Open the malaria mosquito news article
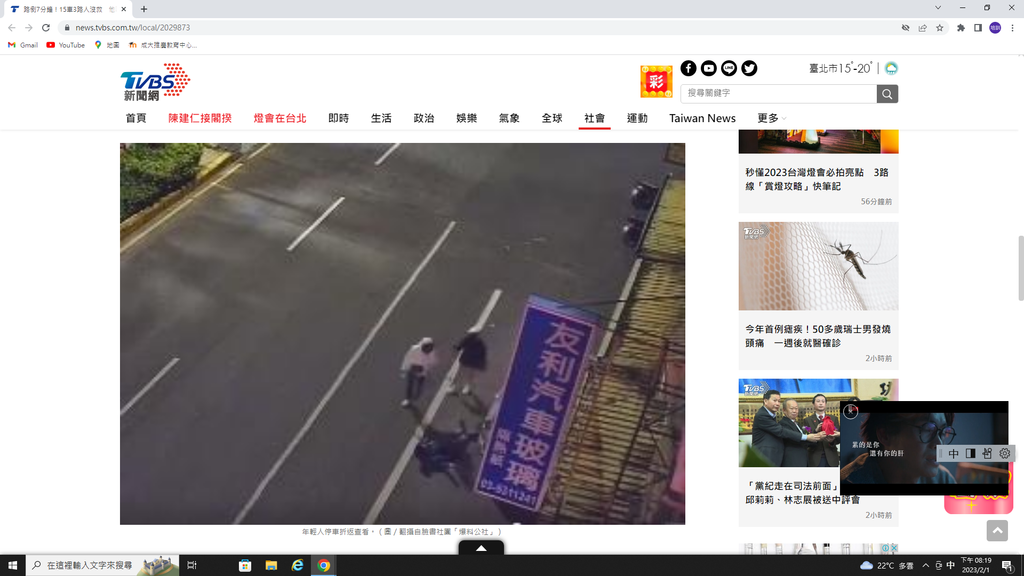Screen dimensions: 1024x576 818,335
